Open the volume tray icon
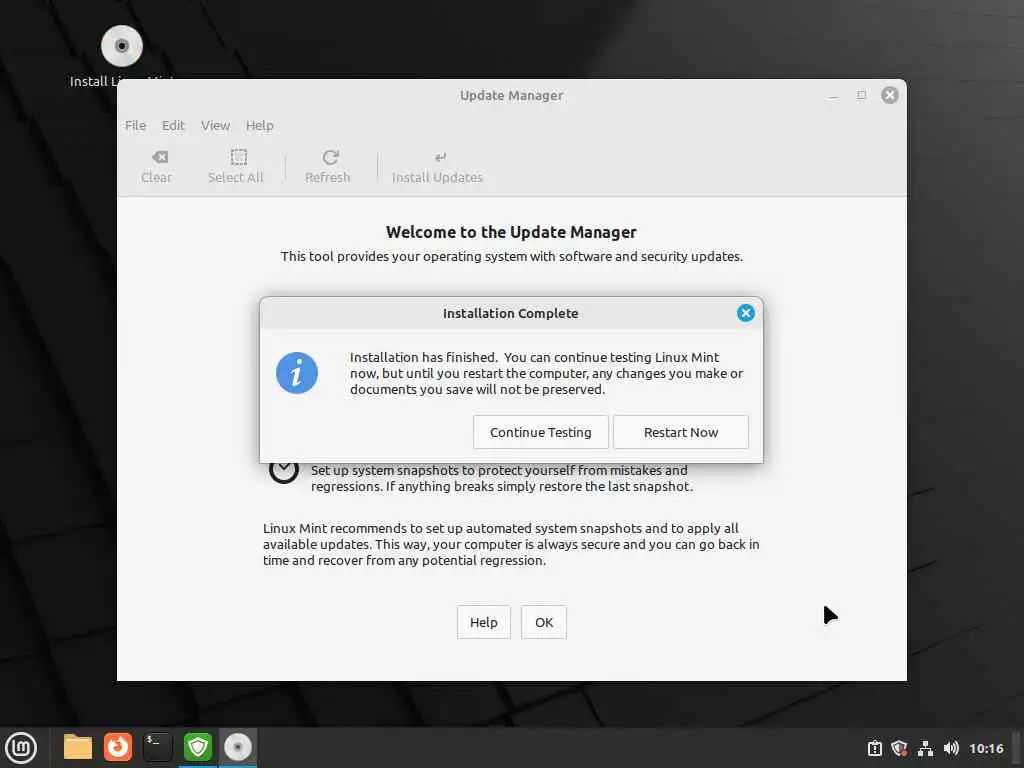The width and height of the screenshot is (1024, 768). 951,748
